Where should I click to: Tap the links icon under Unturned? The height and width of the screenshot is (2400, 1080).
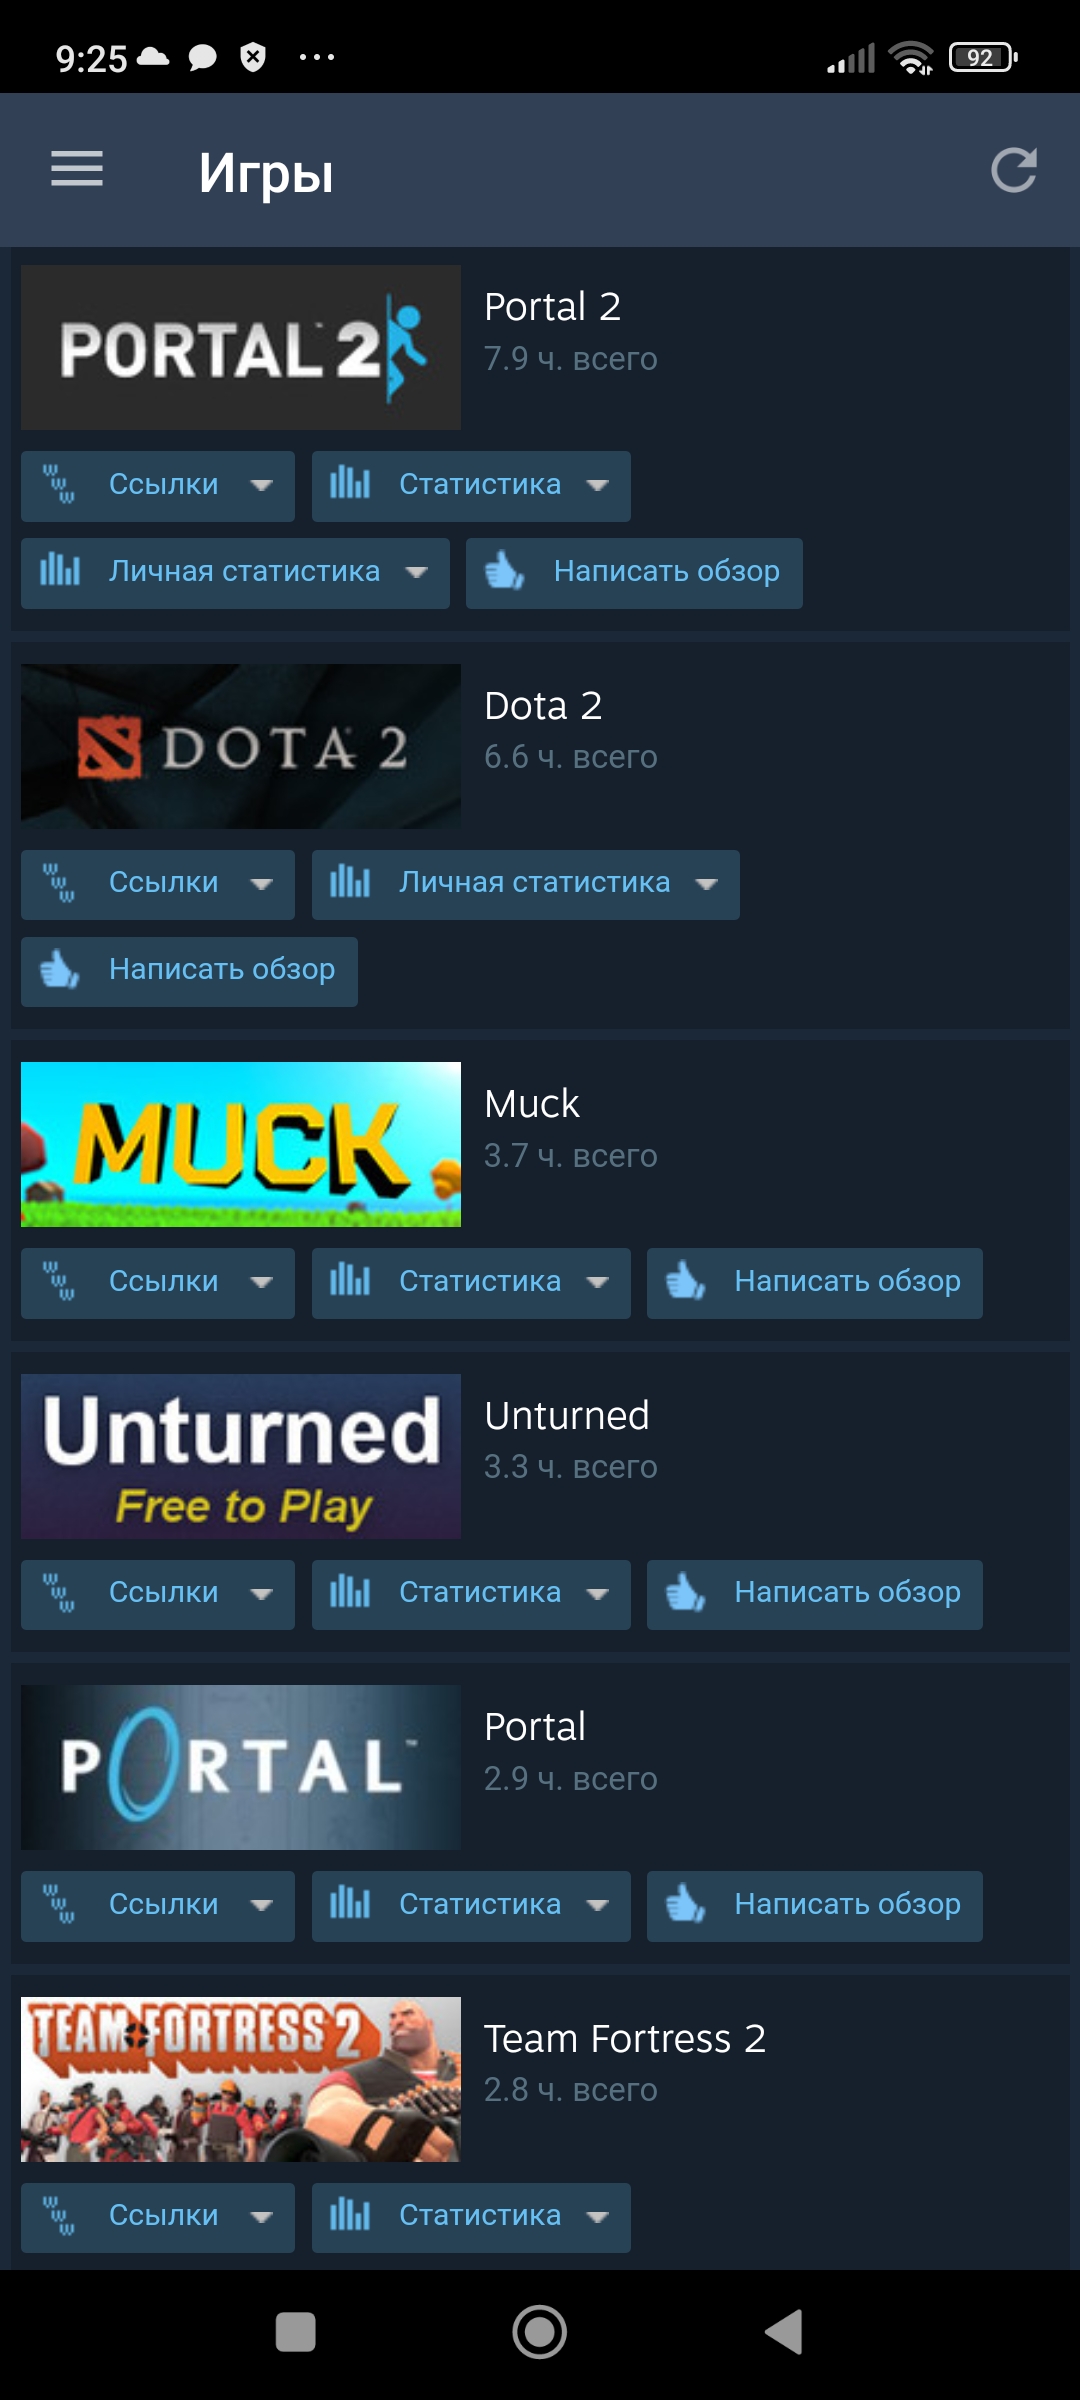(x=59, y=1593)
